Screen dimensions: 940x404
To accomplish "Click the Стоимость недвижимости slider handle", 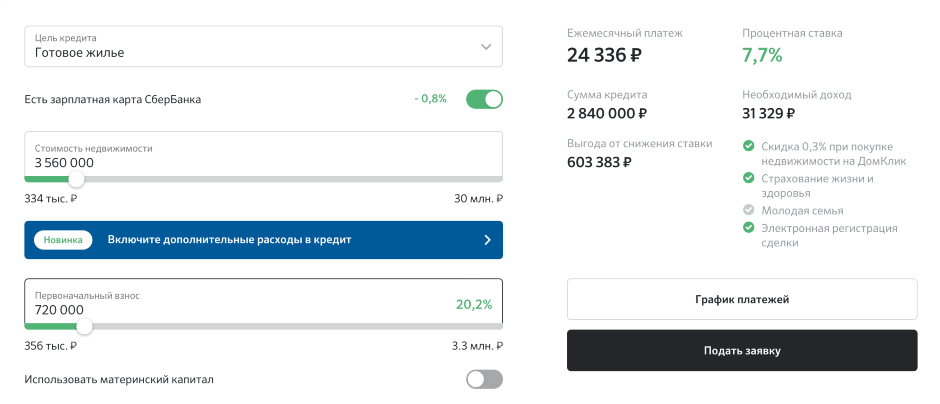I will (76, 179).
